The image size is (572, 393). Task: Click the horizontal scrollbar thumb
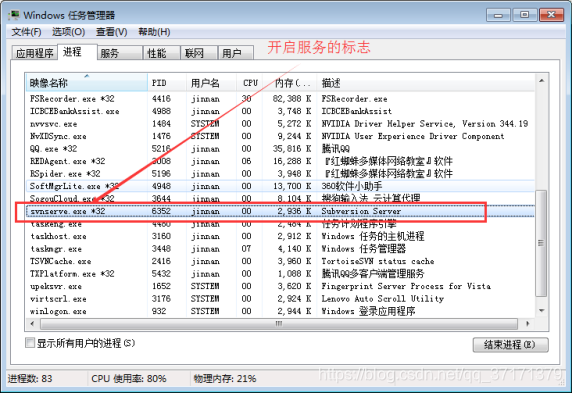pyautogui.click(x=279, y=324)
